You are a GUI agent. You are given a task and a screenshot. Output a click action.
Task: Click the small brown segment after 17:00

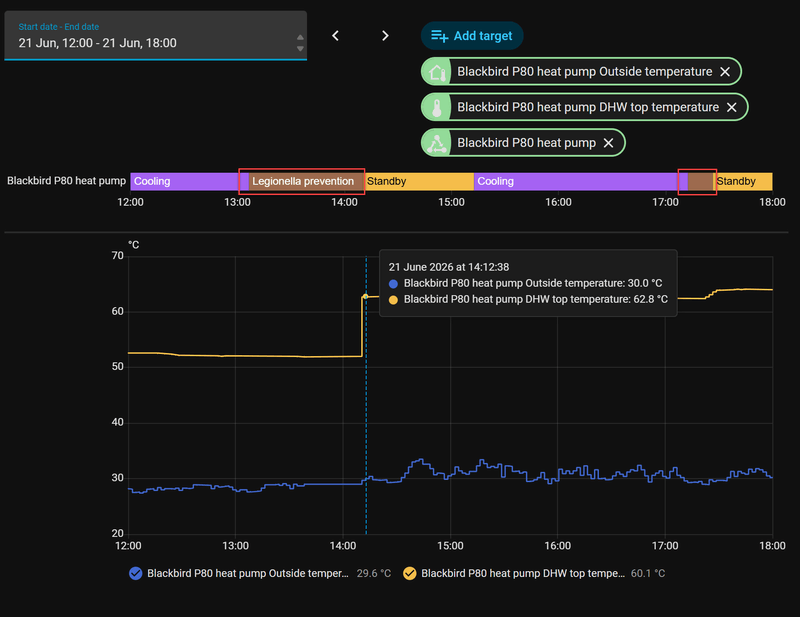click(700, 182)
